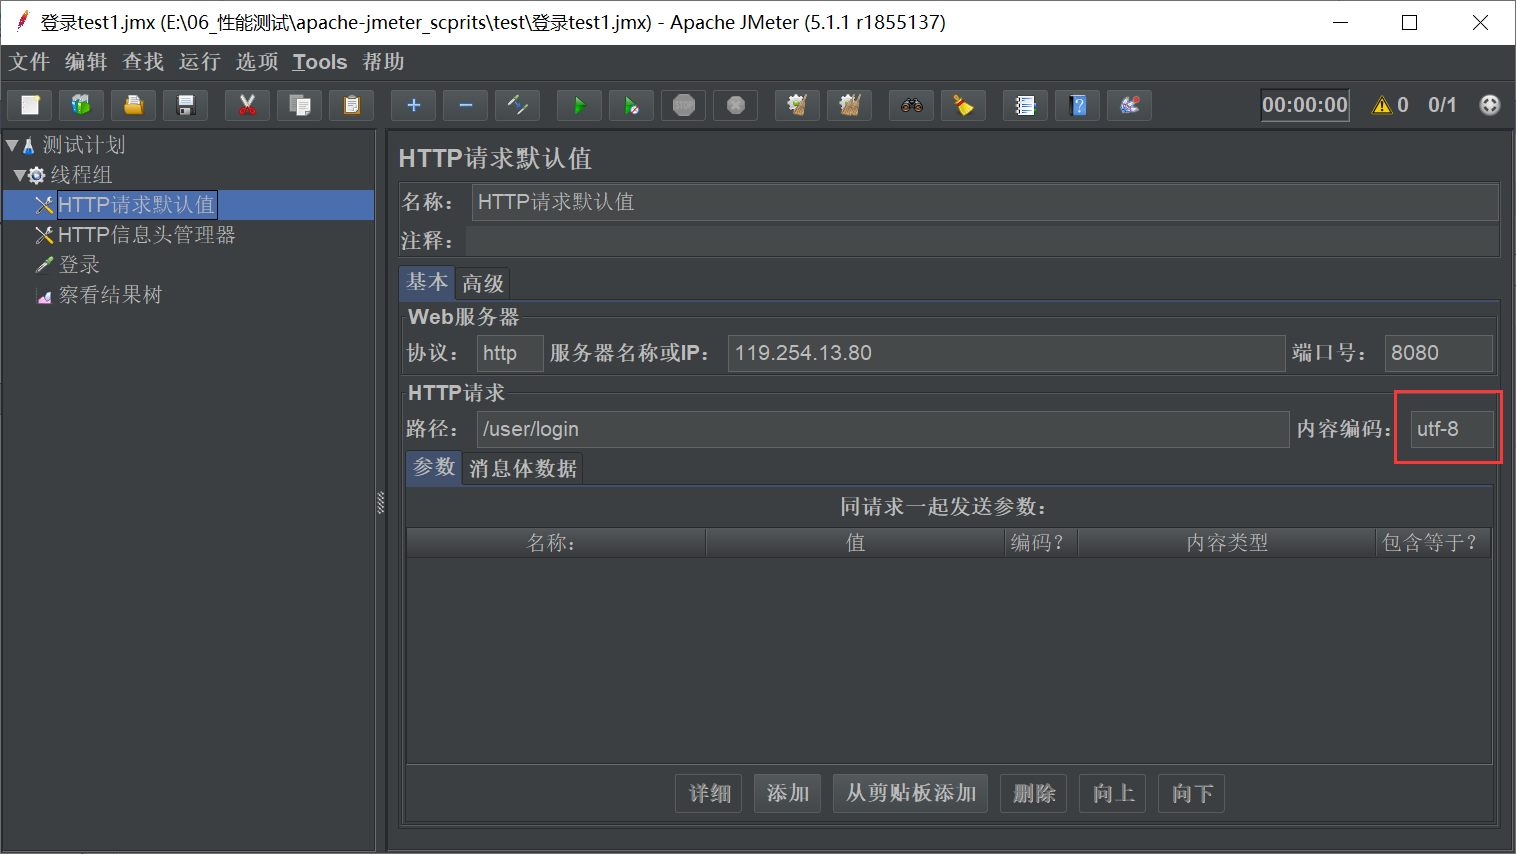This screenshot has height=854, width=1516.
Task: Click the 路径 field with /user/login
Action: coord(883,429)
